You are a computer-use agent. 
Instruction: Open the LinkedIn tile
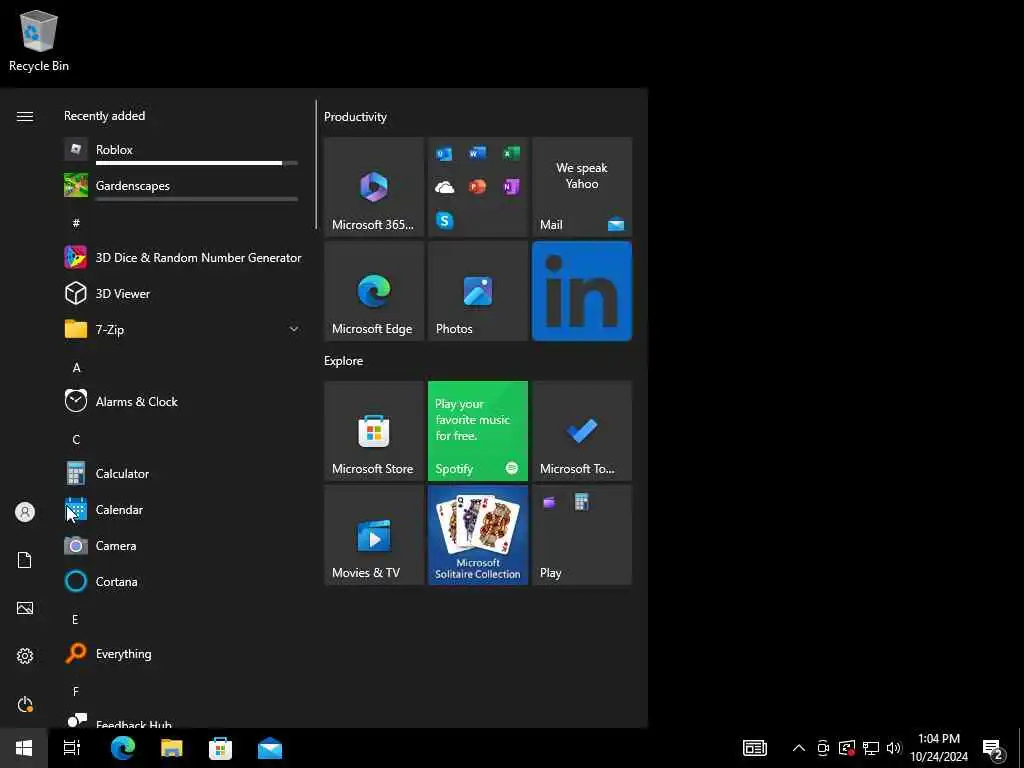582,291
